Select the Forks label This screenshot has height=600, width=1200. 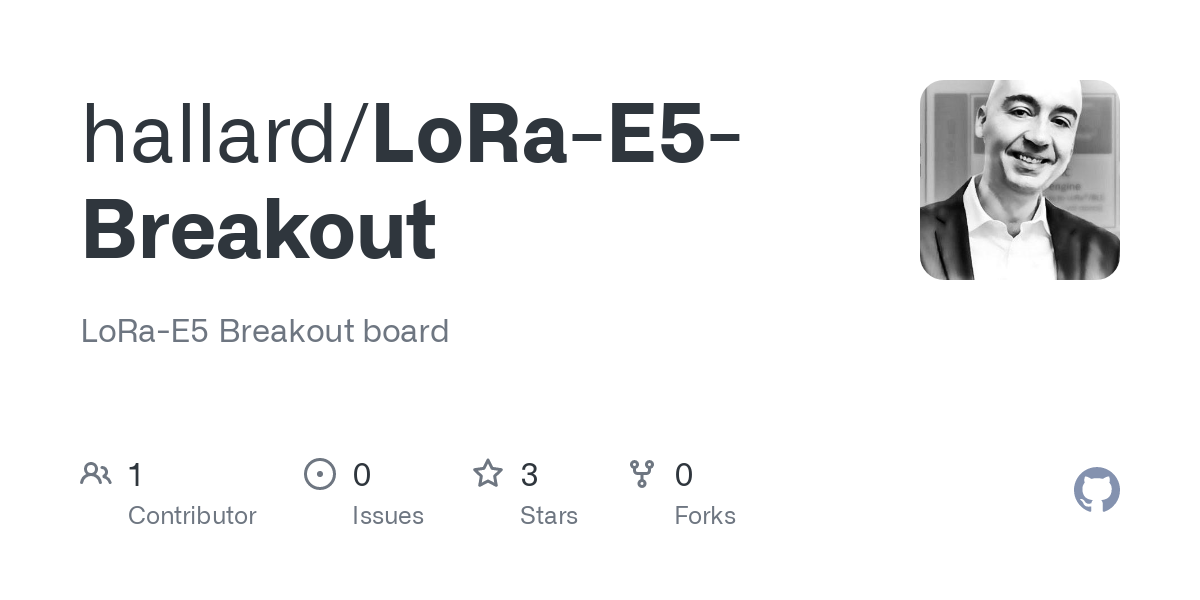click(705, 516)
